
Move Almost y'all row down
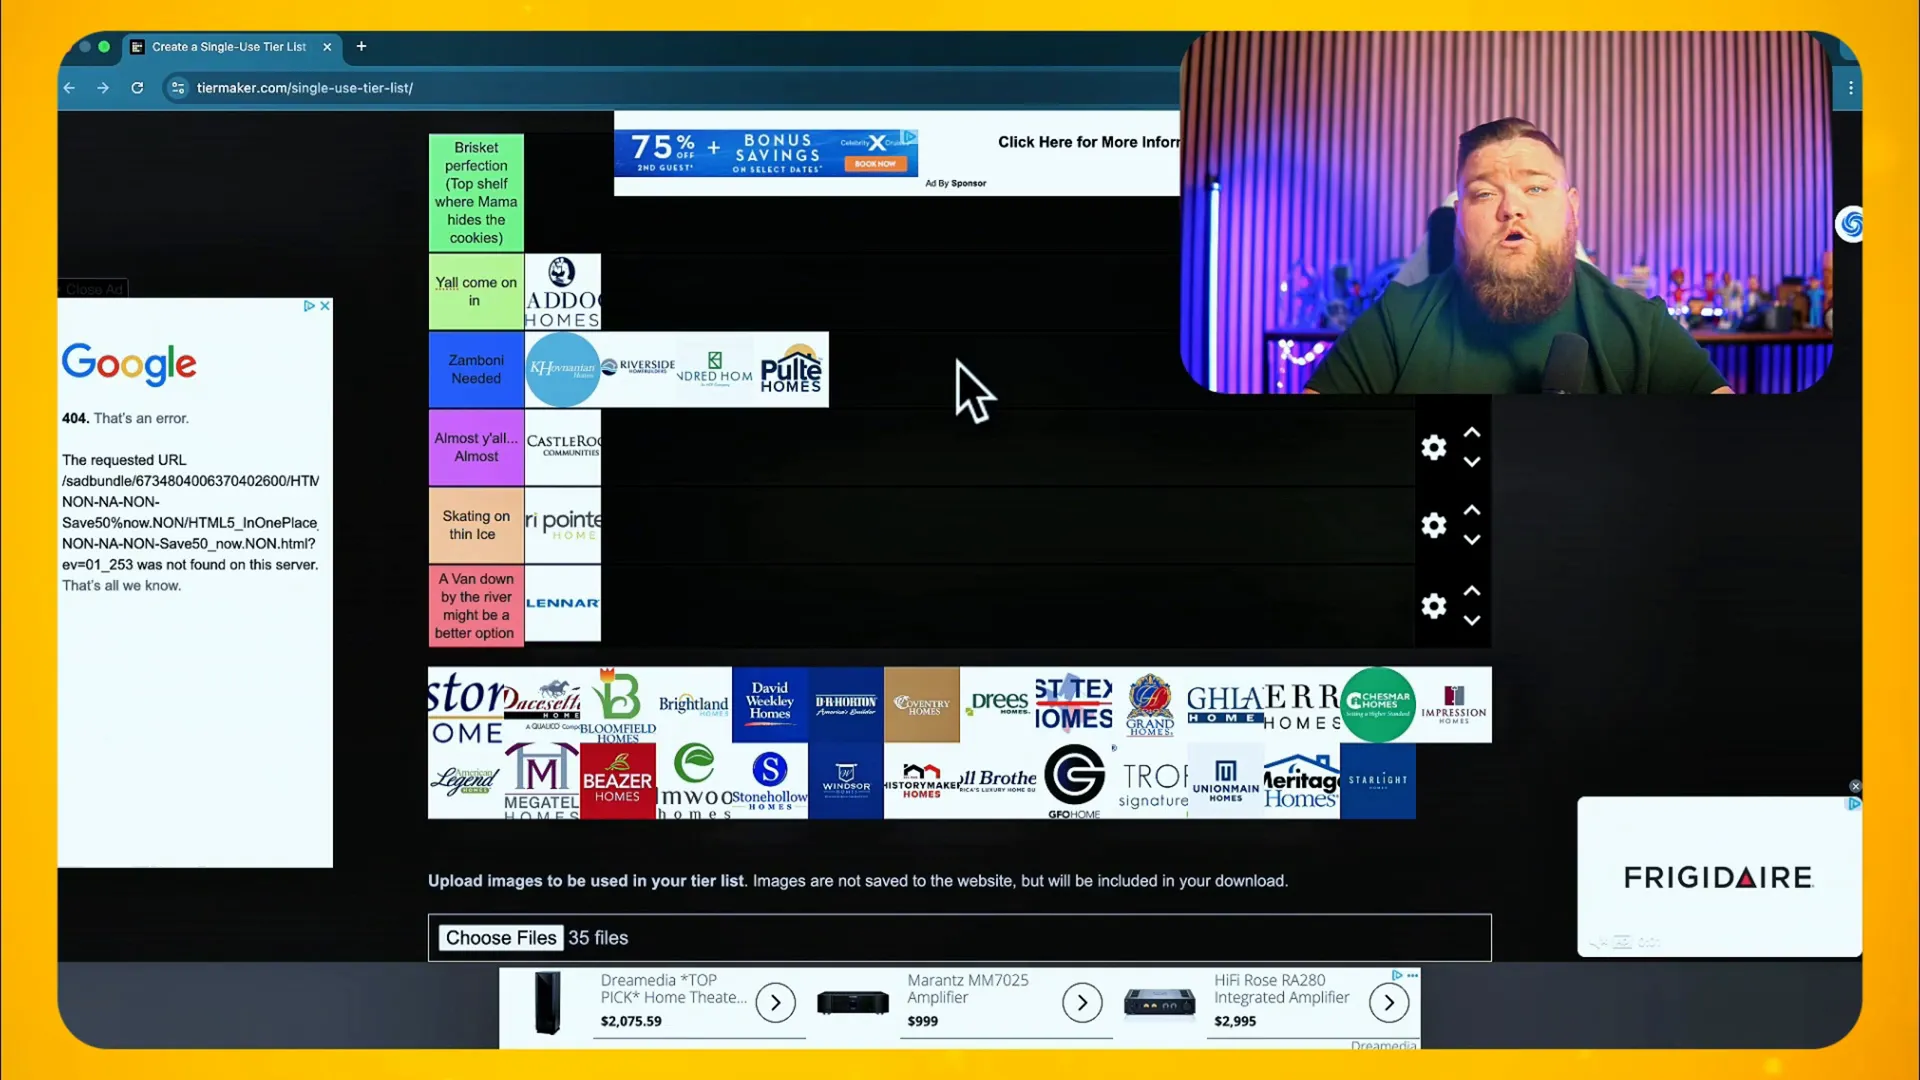(x=1472, y=462)
